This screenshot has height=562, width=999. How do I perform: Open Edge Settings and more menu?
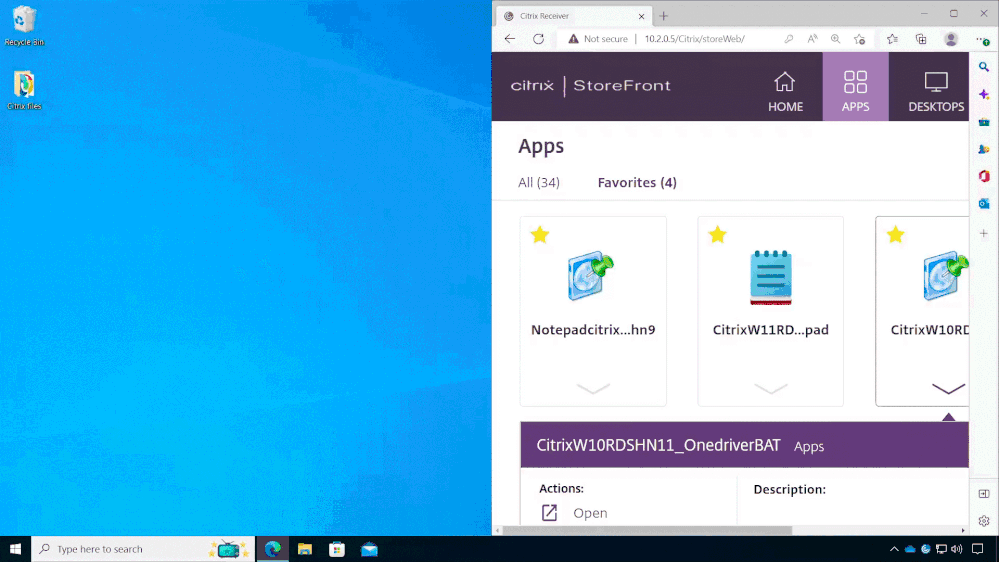point(982,39)
